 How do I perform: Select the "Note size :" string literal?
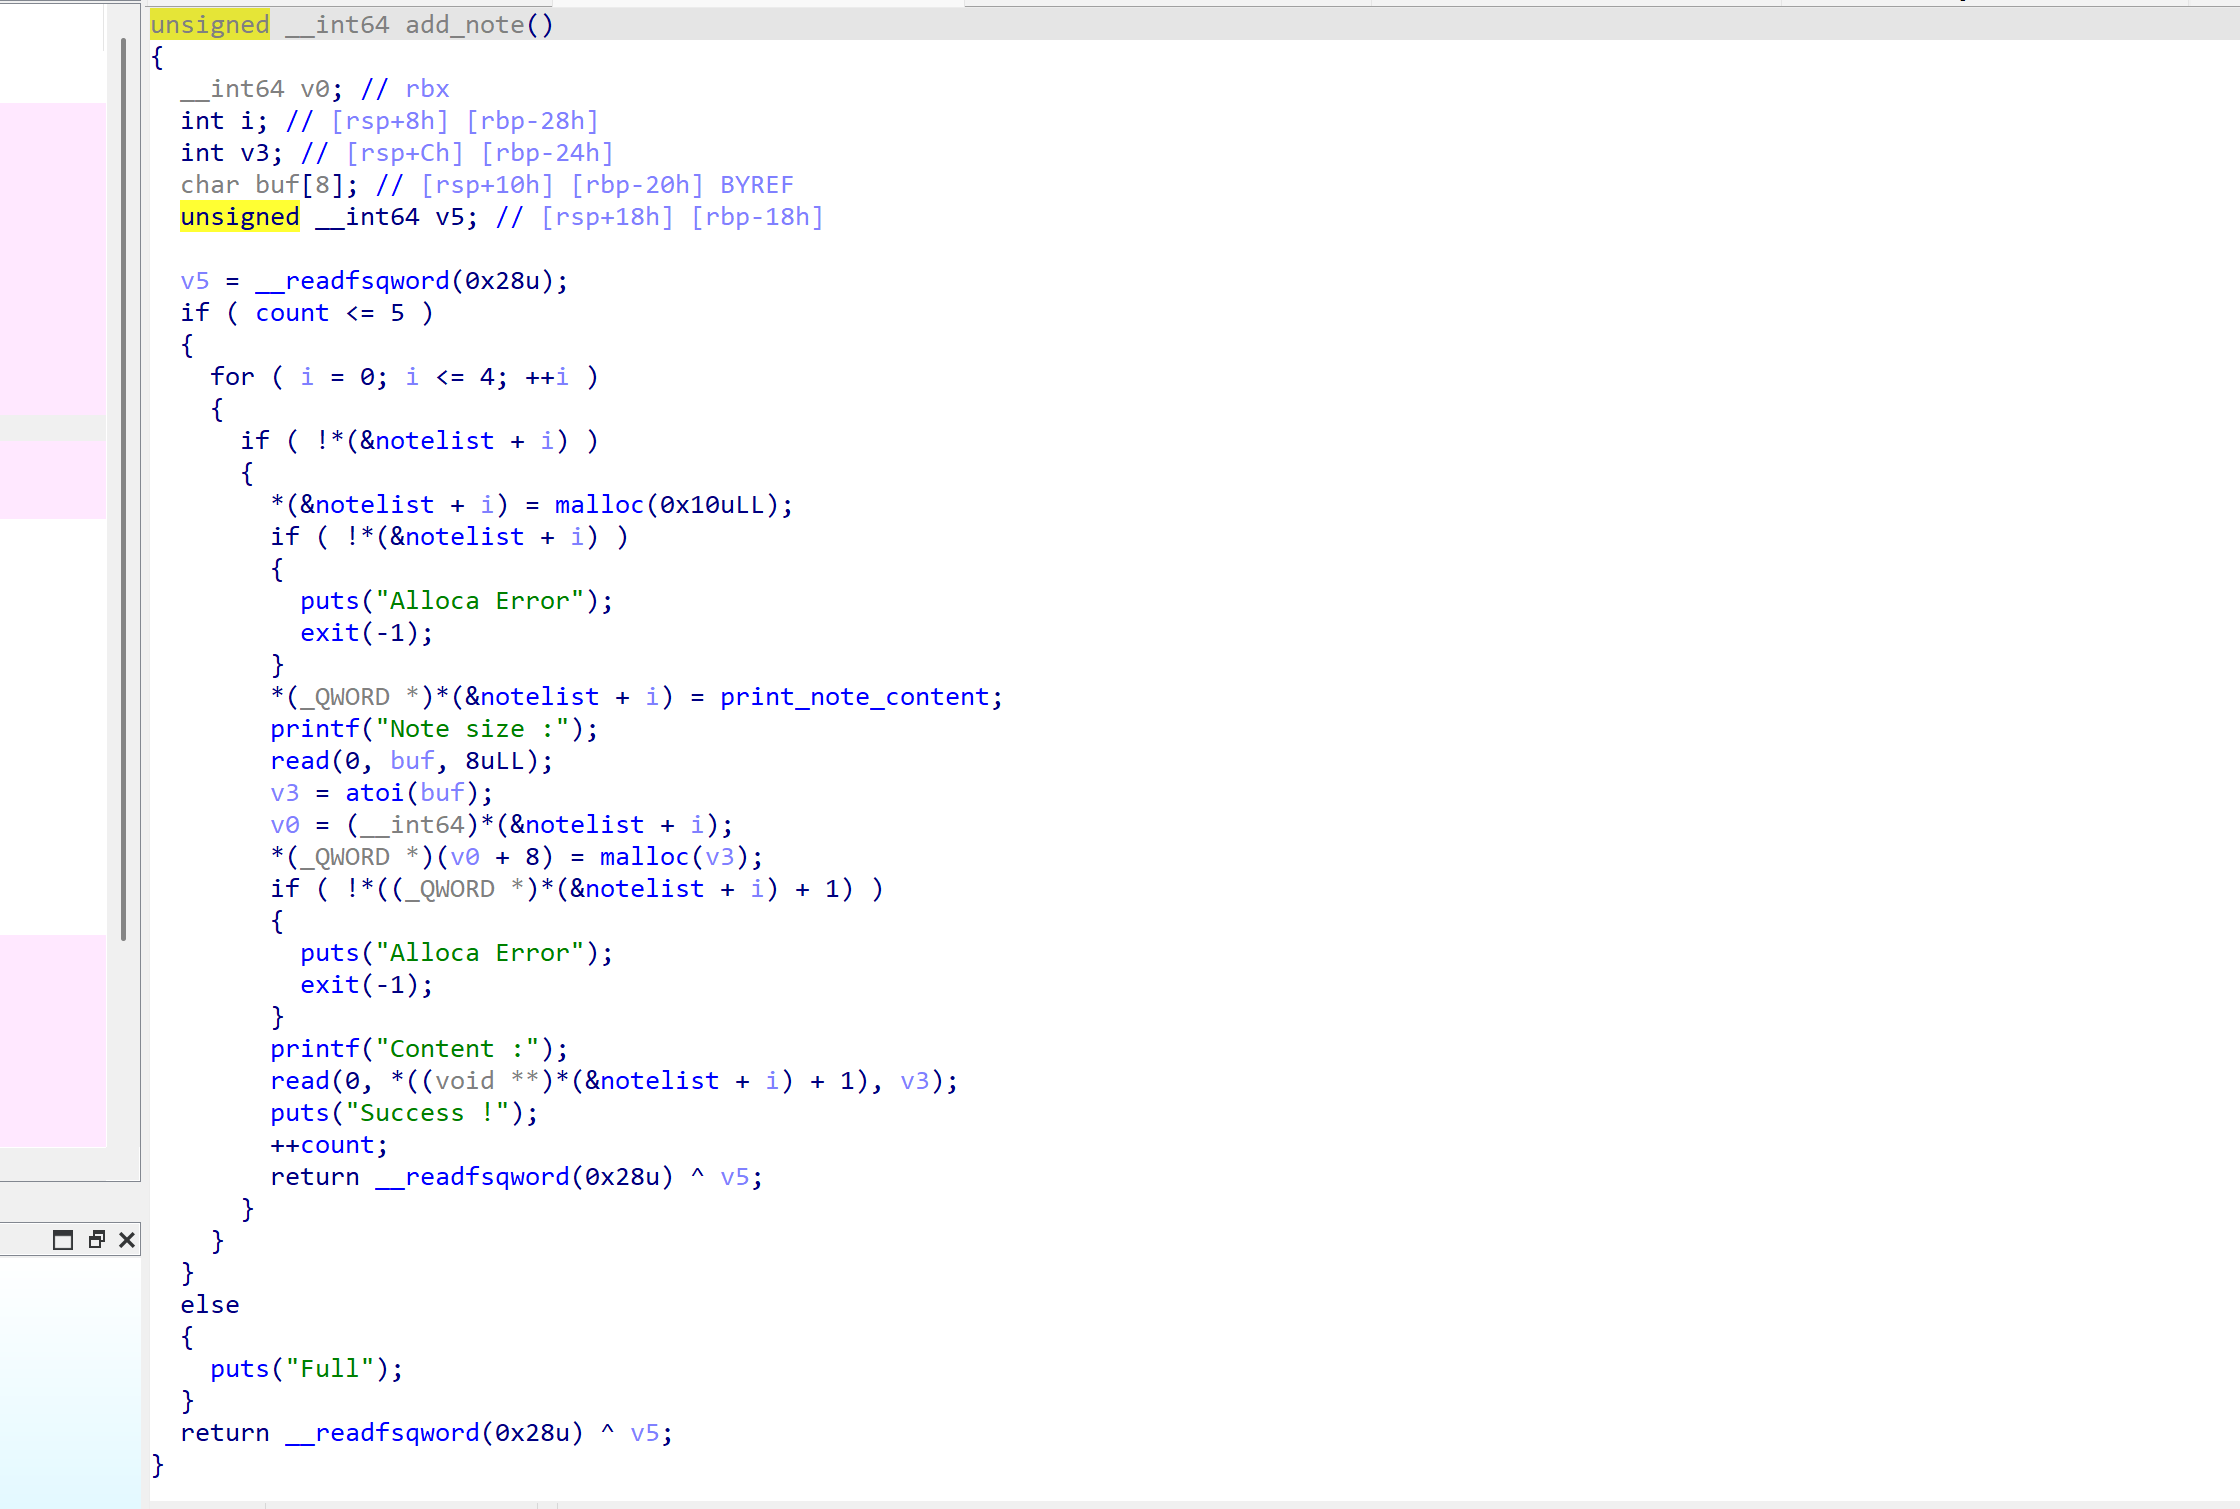point(471,729)
